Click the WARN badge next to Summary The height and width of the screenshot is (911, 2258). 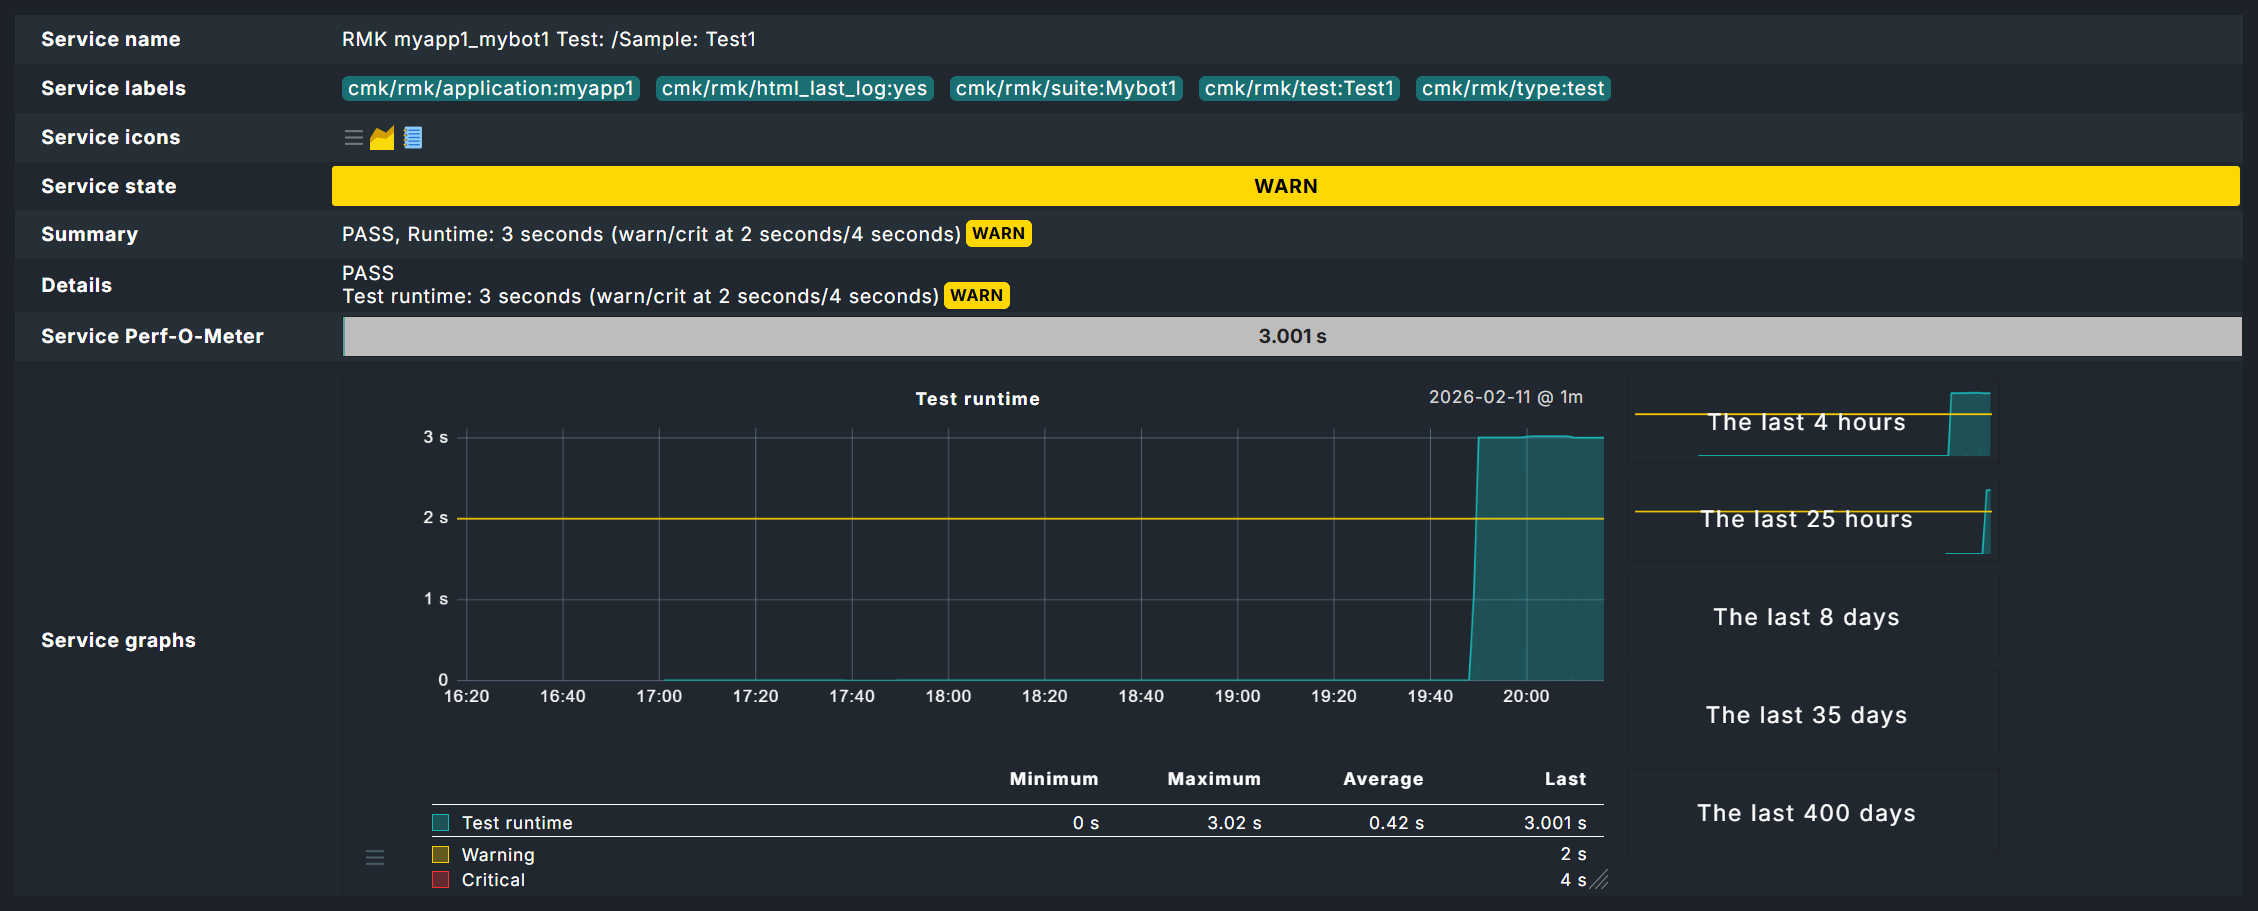pos(998,233)
